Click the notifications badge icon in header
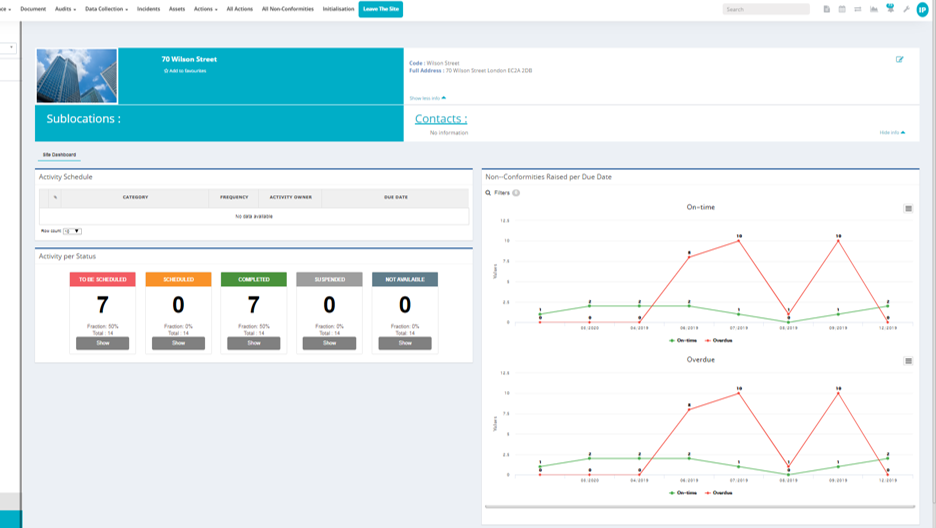936x528 pixels. [x=890, y=8]
